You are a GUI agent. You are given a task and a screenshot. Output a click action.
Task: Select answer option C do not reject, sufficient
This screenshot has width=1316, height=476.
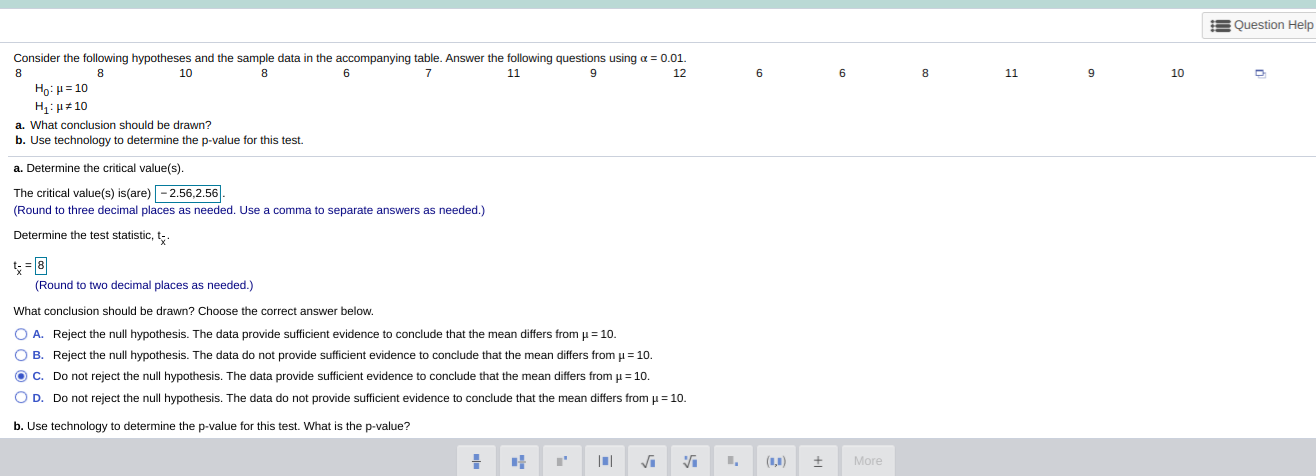tap(21, 376)
